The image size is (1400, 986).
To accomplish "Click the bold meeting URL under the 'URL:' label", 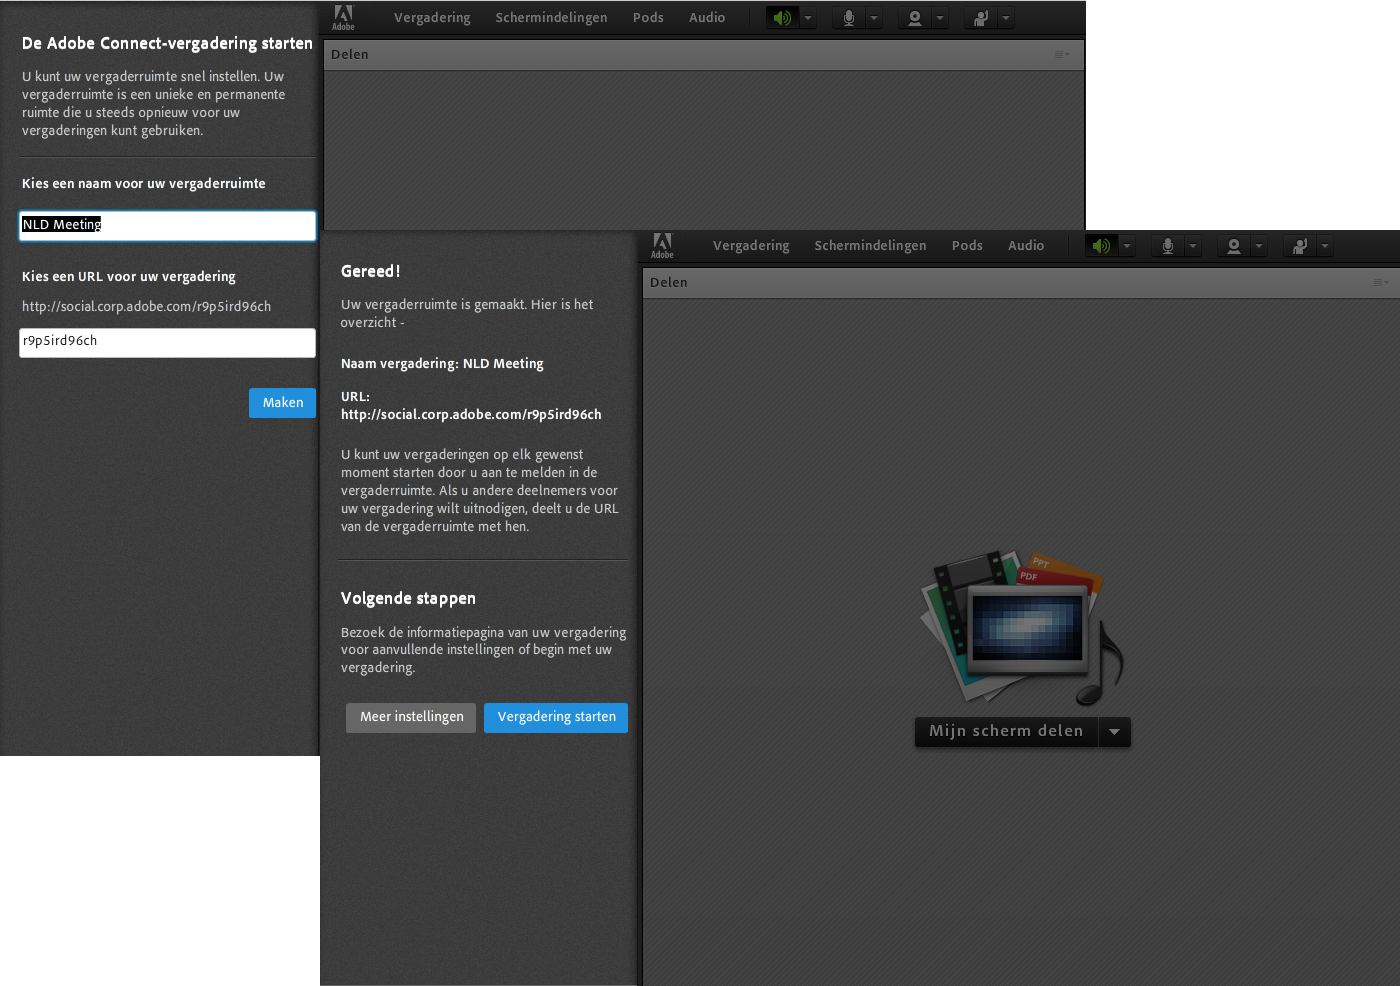I will 471,415.
